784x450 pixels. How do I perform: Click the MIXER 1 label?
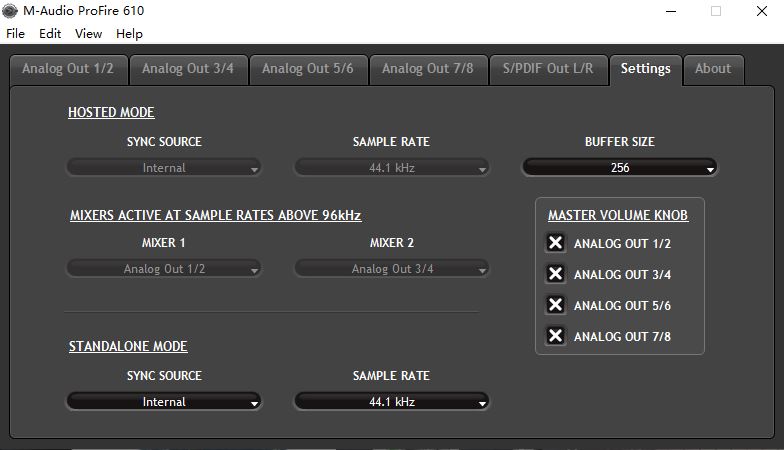point(164,243)
